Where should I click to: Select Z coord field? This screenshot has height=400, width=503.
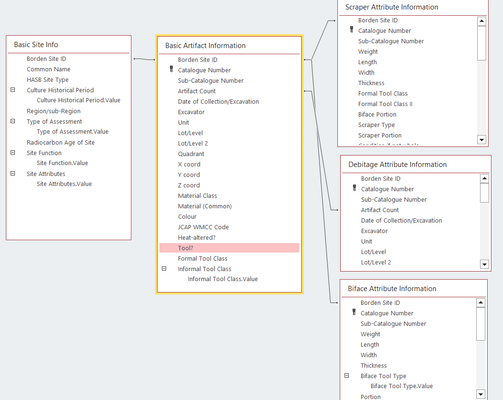(189, 185)
